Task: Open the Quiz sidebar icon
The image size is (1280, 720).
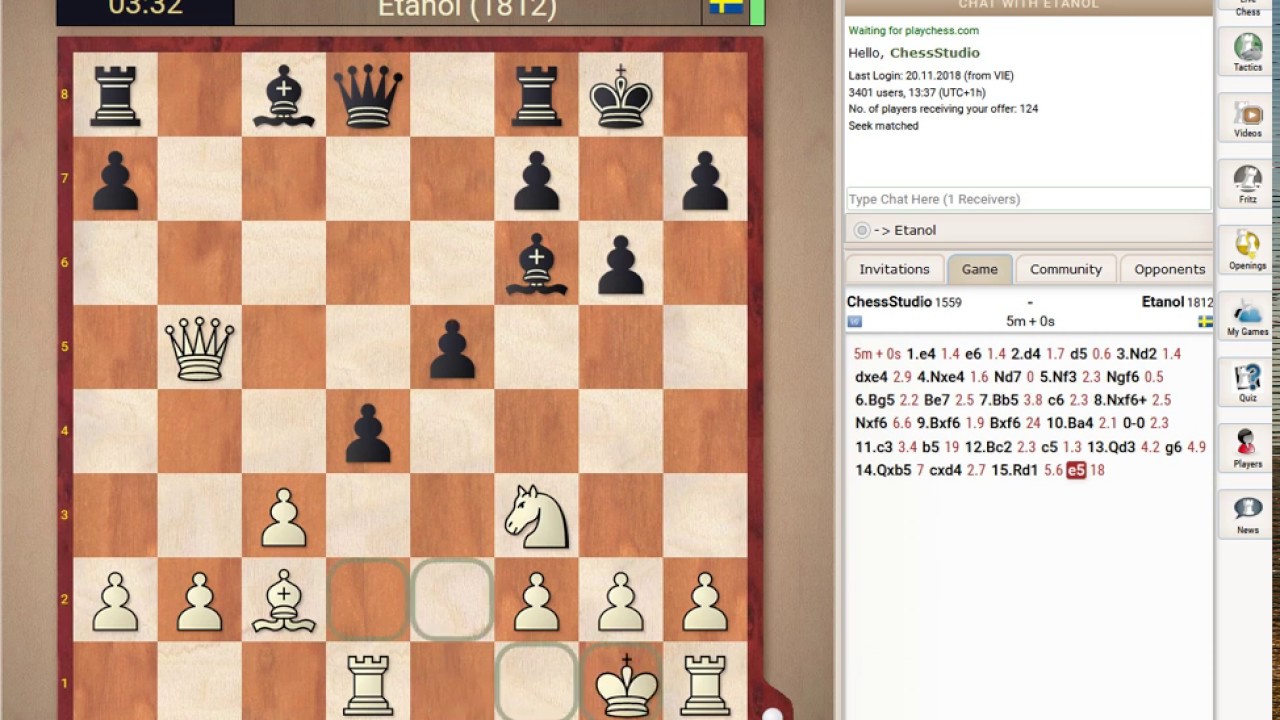Action: [x=1247, y=383]
